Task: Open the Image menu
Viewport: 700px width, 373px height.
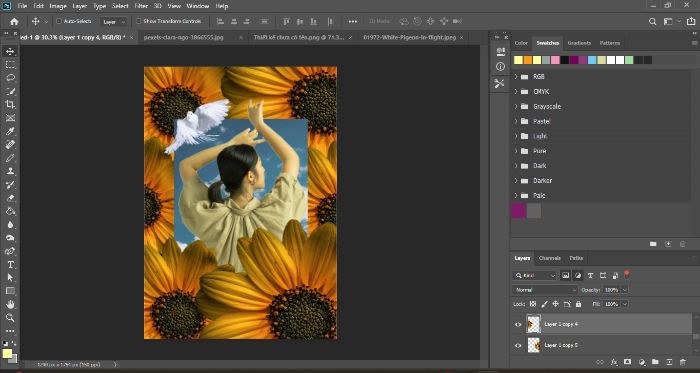Action: point(58,6)
